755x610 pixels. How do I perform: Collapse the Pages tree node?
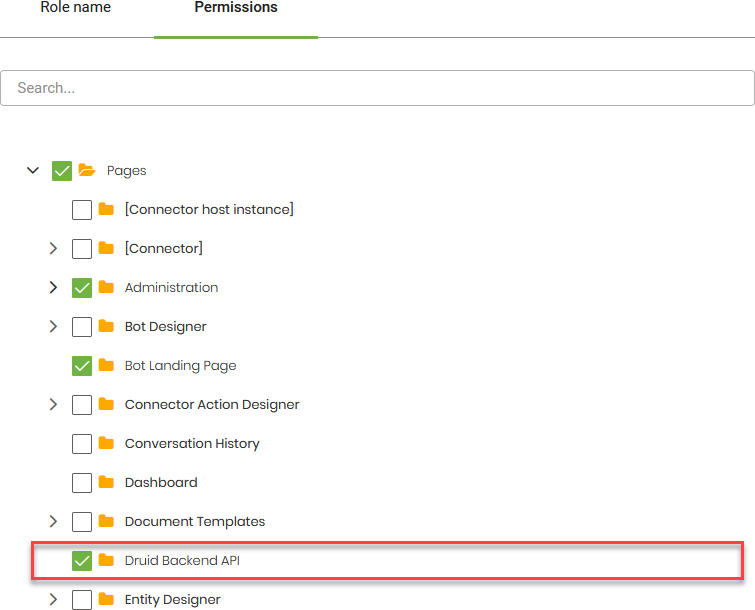[x=33, y=171]
